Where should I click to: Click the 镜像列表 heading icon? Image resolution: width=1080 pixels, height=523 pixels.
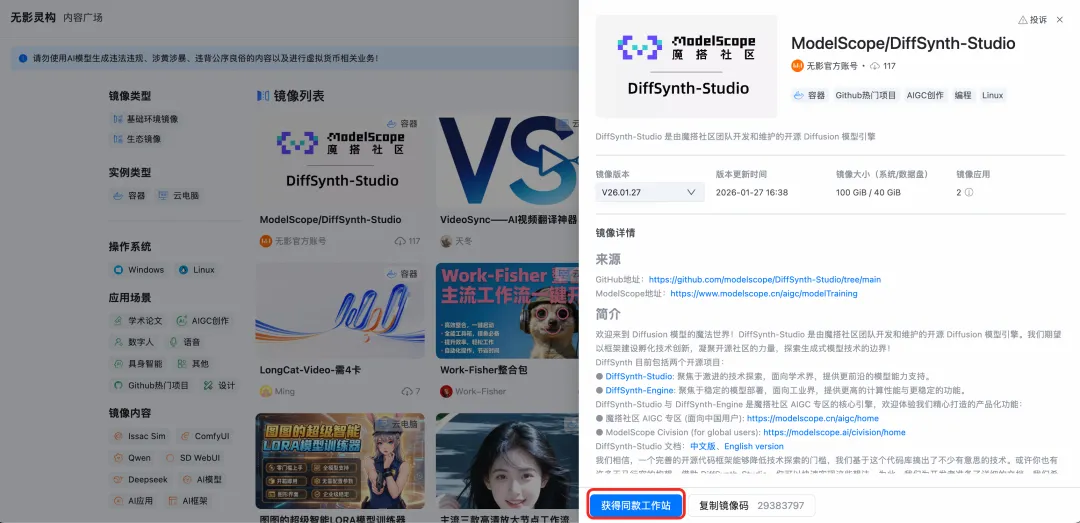coord(262,96)
